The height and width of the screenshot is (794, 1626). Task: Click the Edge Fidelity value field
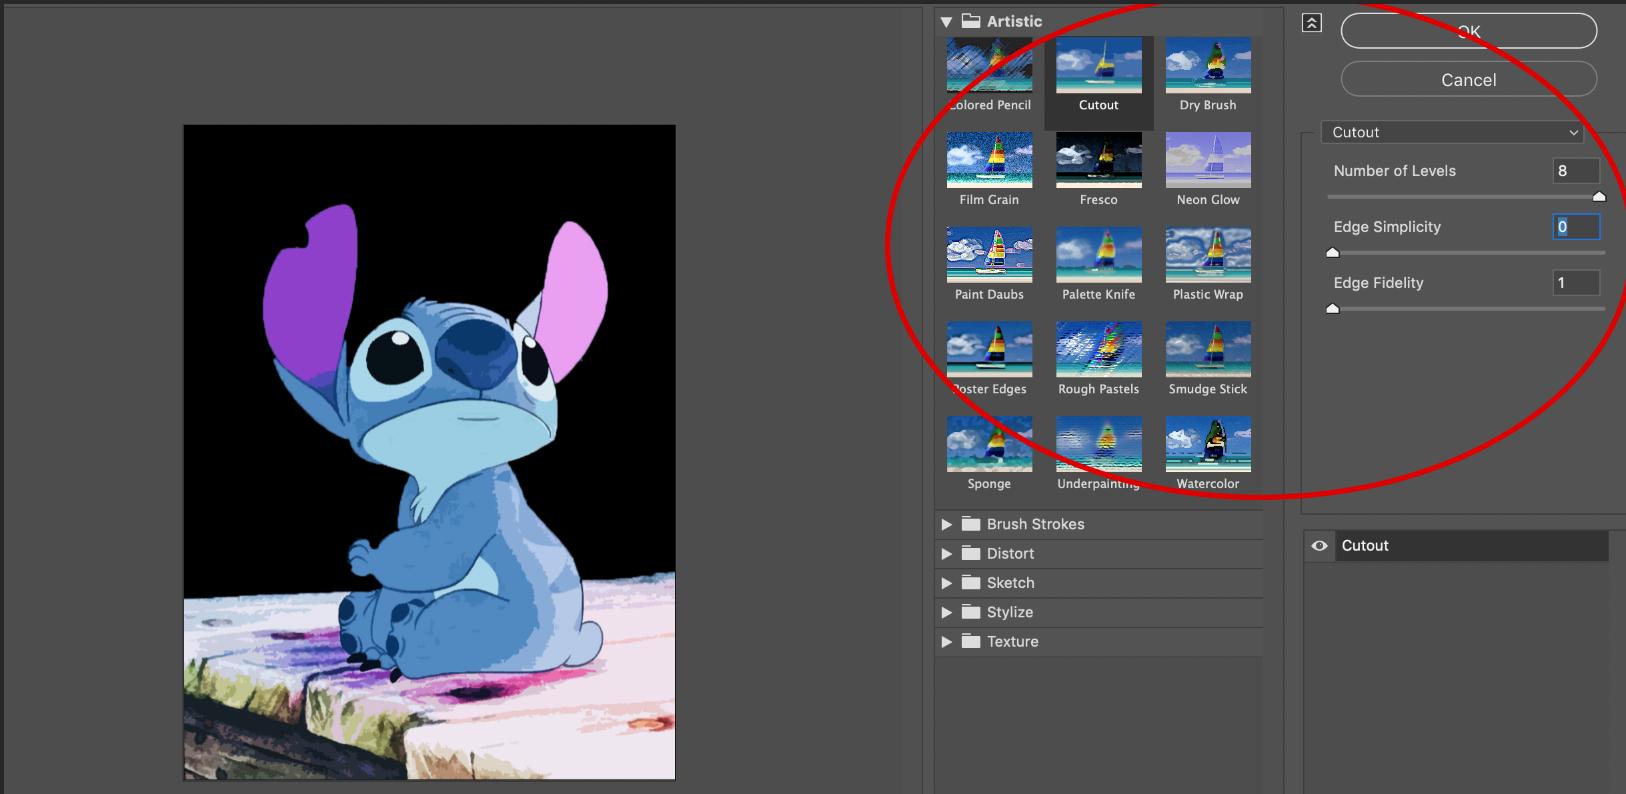[1576, 283]
